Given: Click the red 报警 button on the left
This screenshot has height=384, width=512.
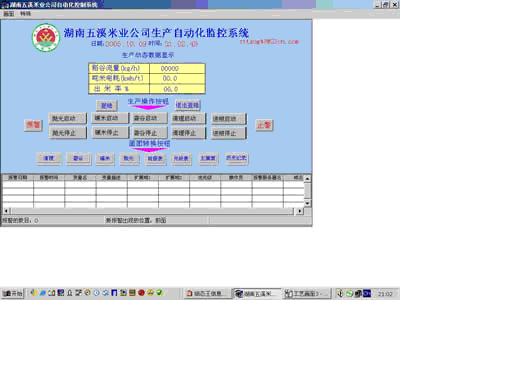Looking at the screenshot, I should [33, 125].
